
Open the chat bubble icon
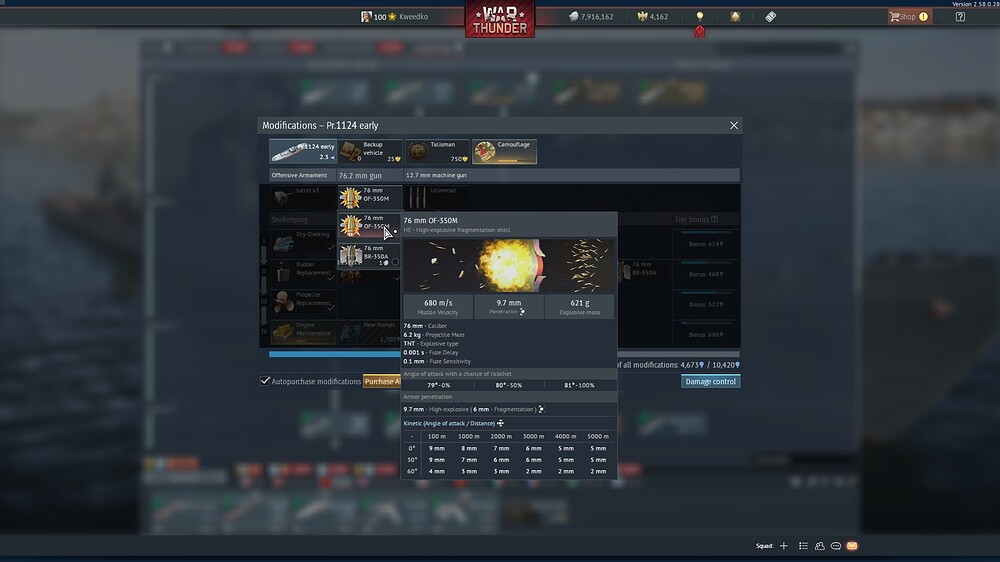836,546
